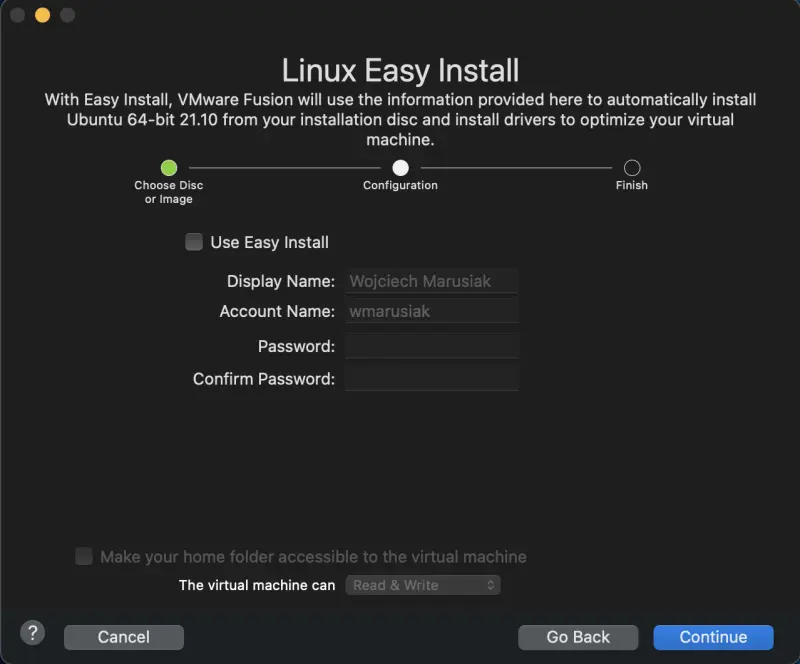The width and height of the screenshot is (800, 664).
Task: Select the Configuration step label
Action: tap(400, 185)
